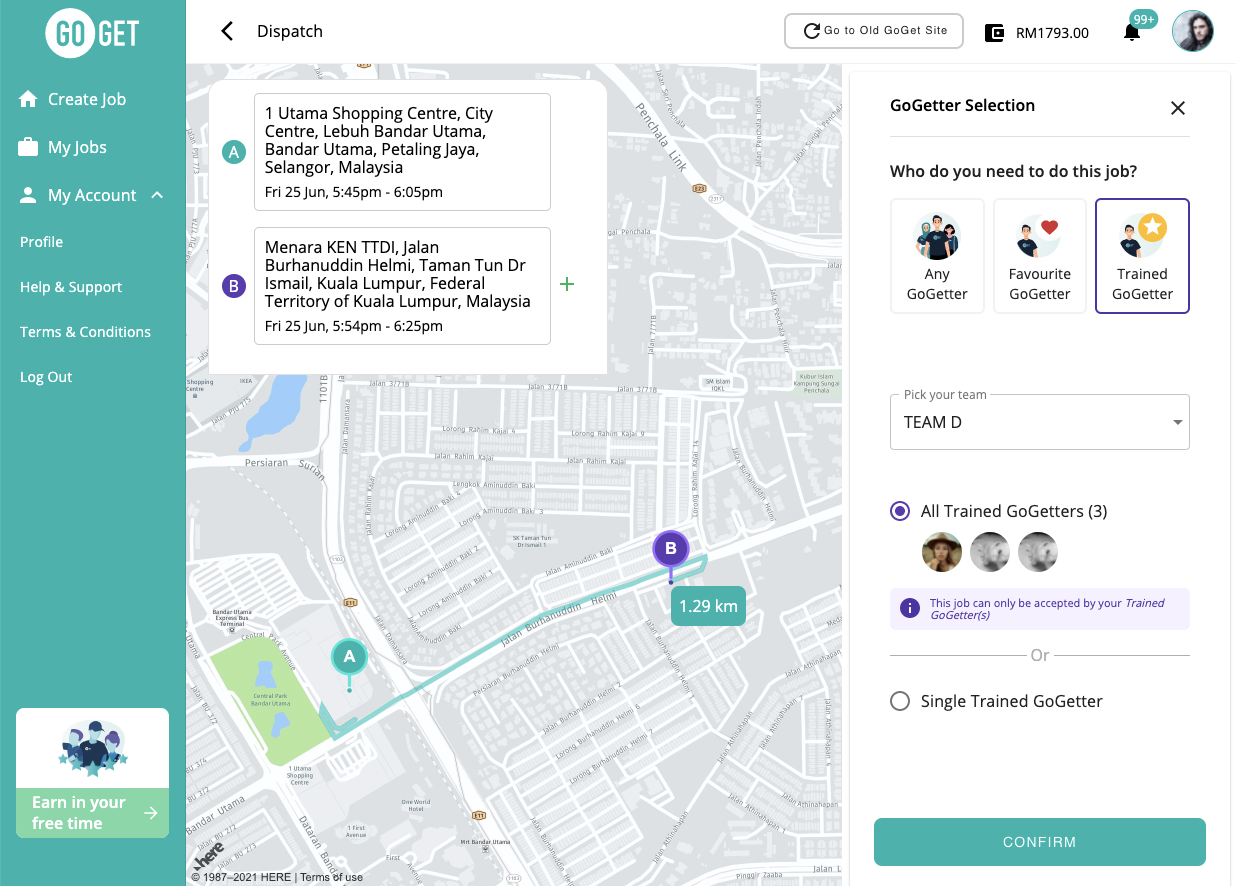The image size is (1236, 886).
Task: Open the Create Job page
Action: pos(87,99)
